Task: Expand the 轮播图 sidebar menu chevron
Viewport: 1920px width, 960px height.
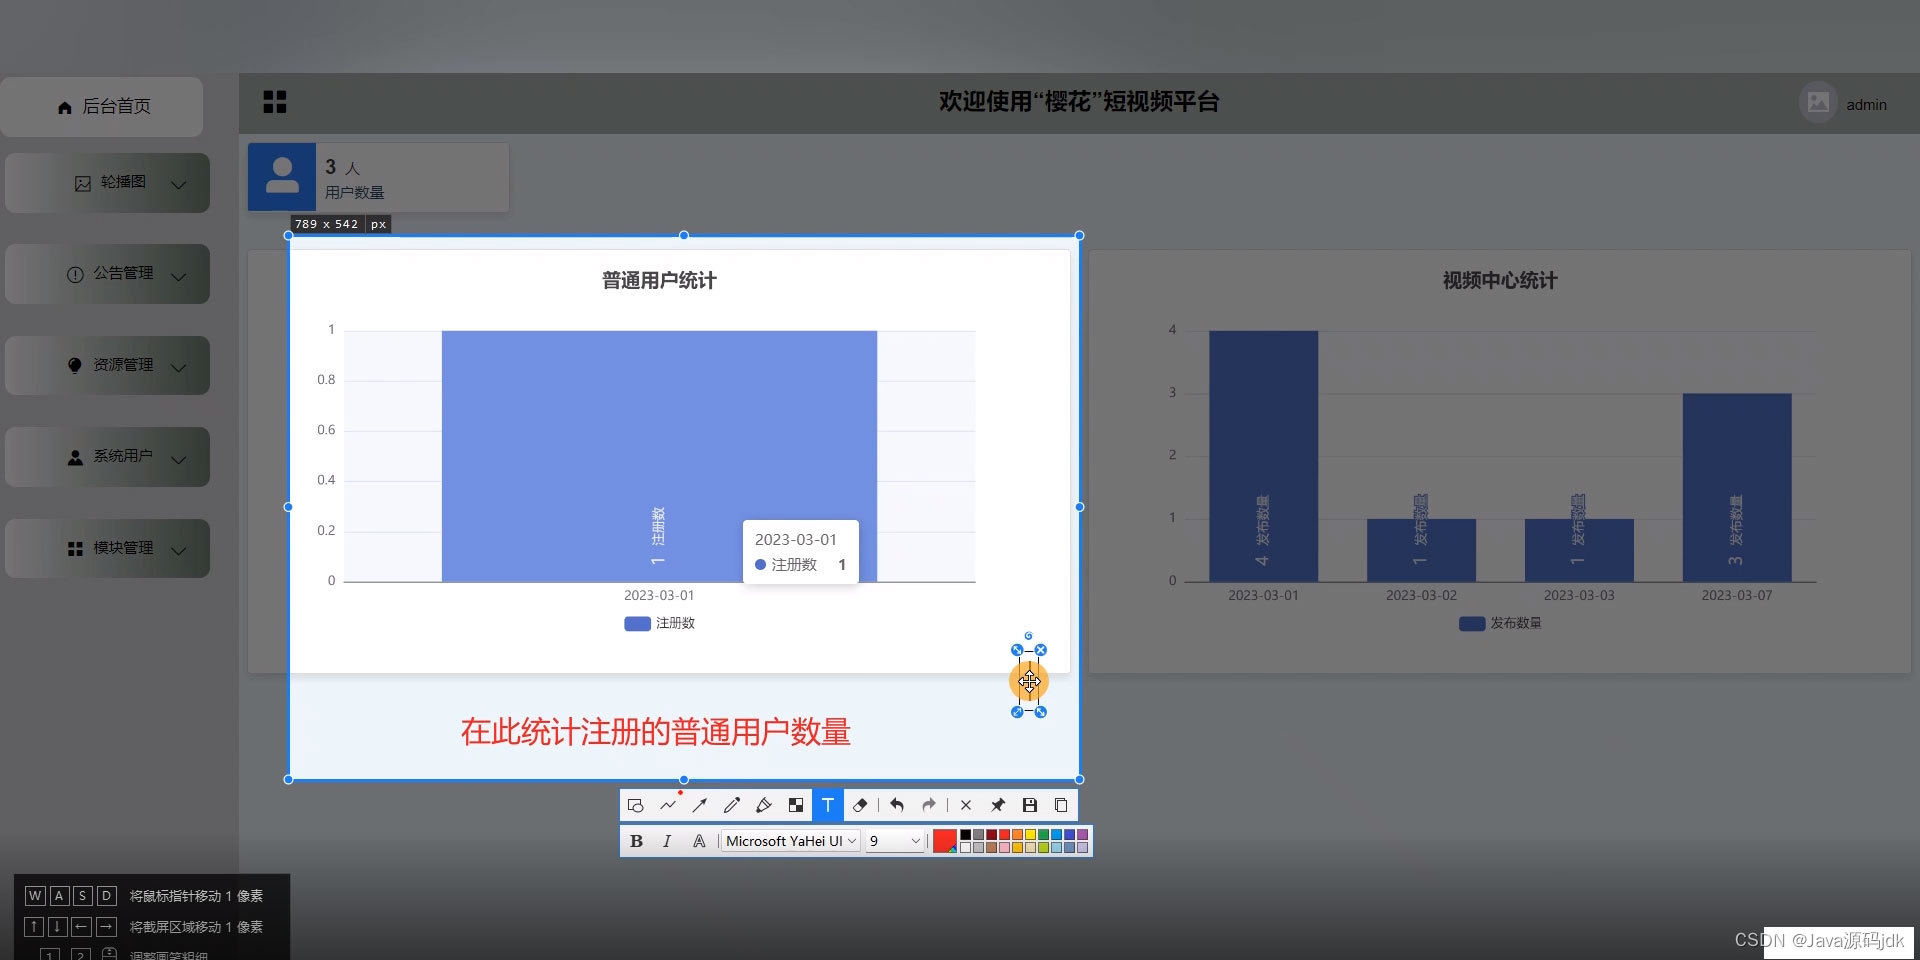Action: [x=178, y=184]
